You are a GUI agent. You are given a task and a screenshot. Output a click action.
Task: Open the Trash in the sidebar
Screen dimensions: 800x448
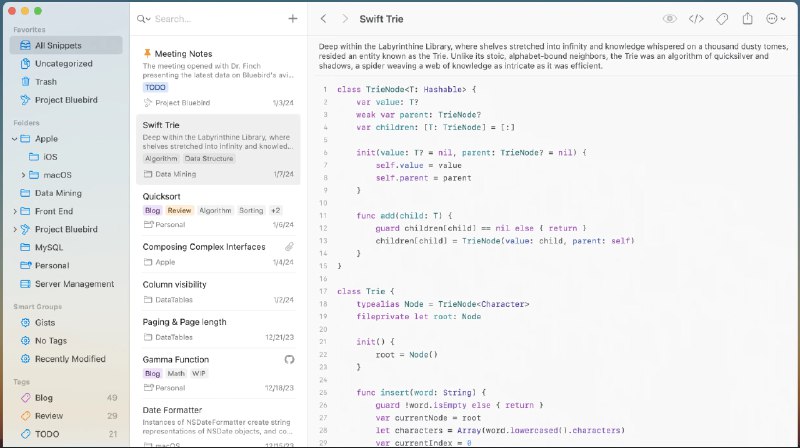46,81
